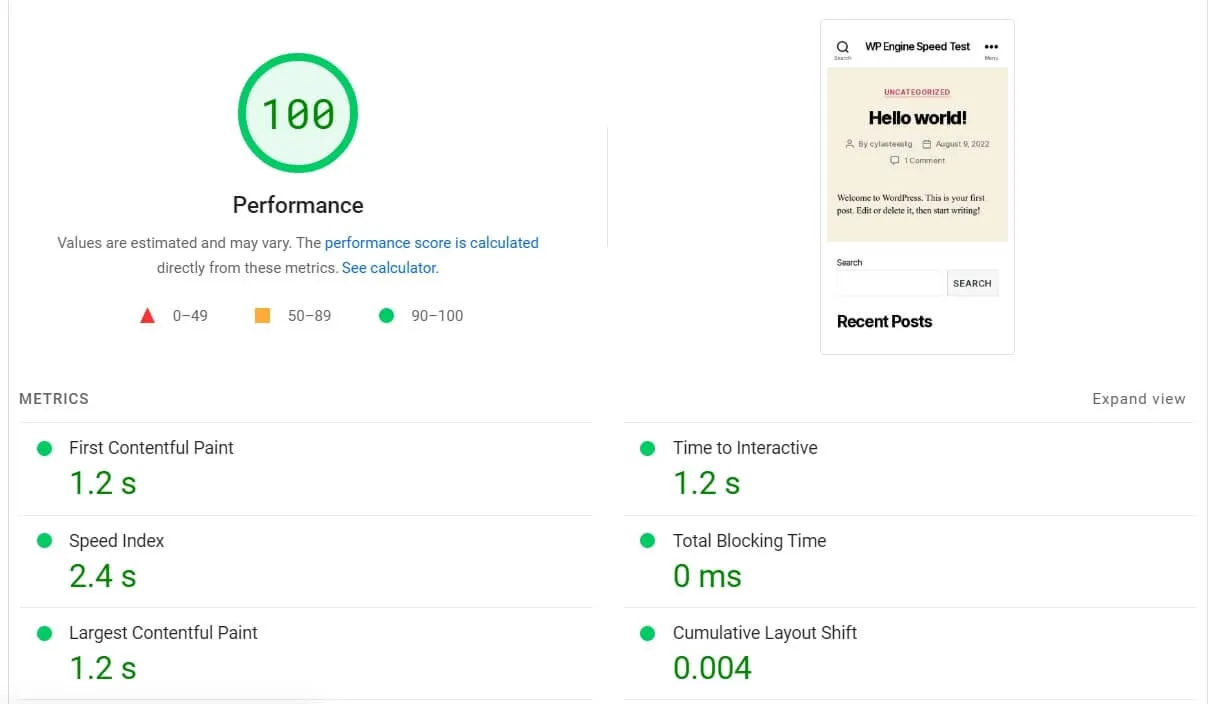The height and width of the screenshot is (704, 1214).
Task: Click the UNCATEGORIZED category label in preview
Action: point(917,92)
